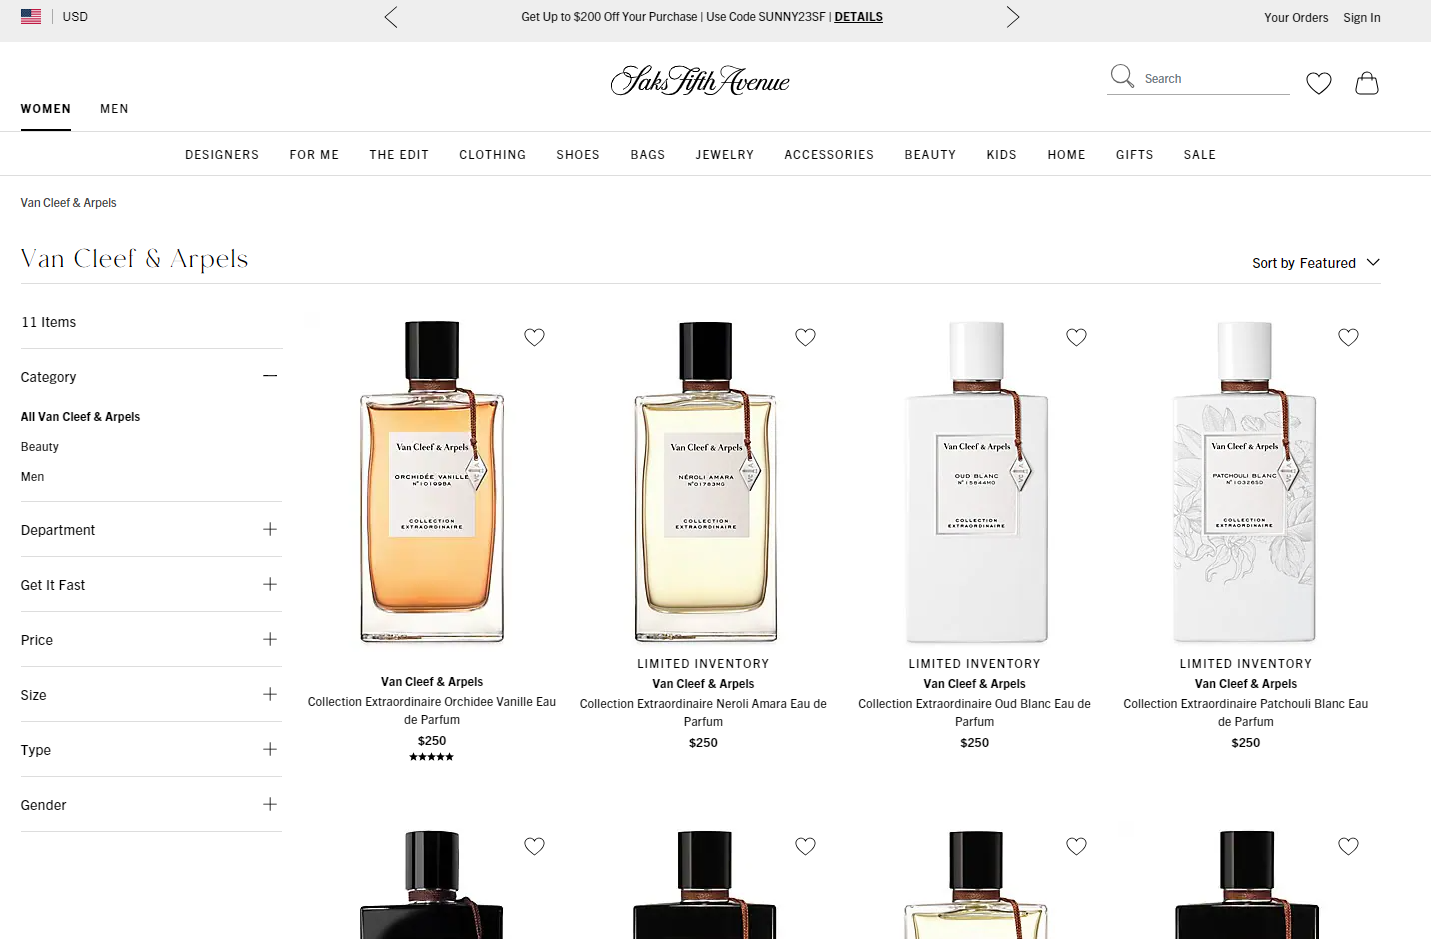Open the Sort by Featured dropdown
This screenshot has width=1431, height=939.
pos(1316,263)
